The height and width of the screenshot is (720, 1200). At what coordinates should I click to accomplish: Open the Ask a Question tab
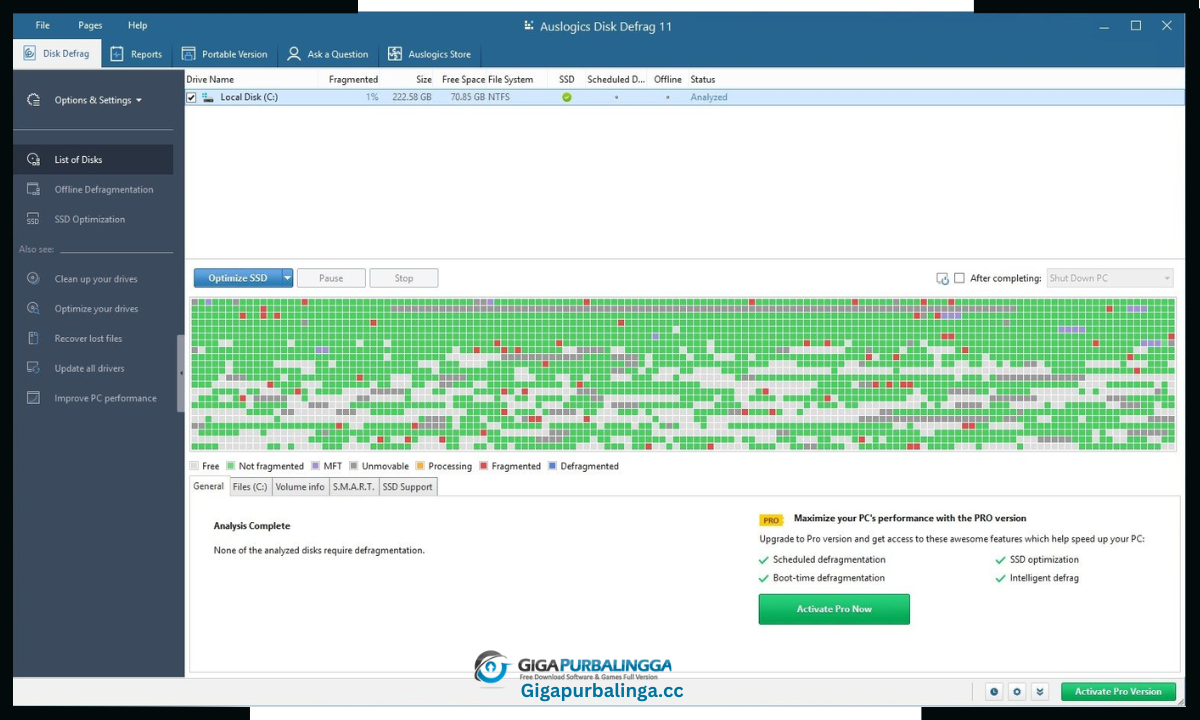[328, 54]
